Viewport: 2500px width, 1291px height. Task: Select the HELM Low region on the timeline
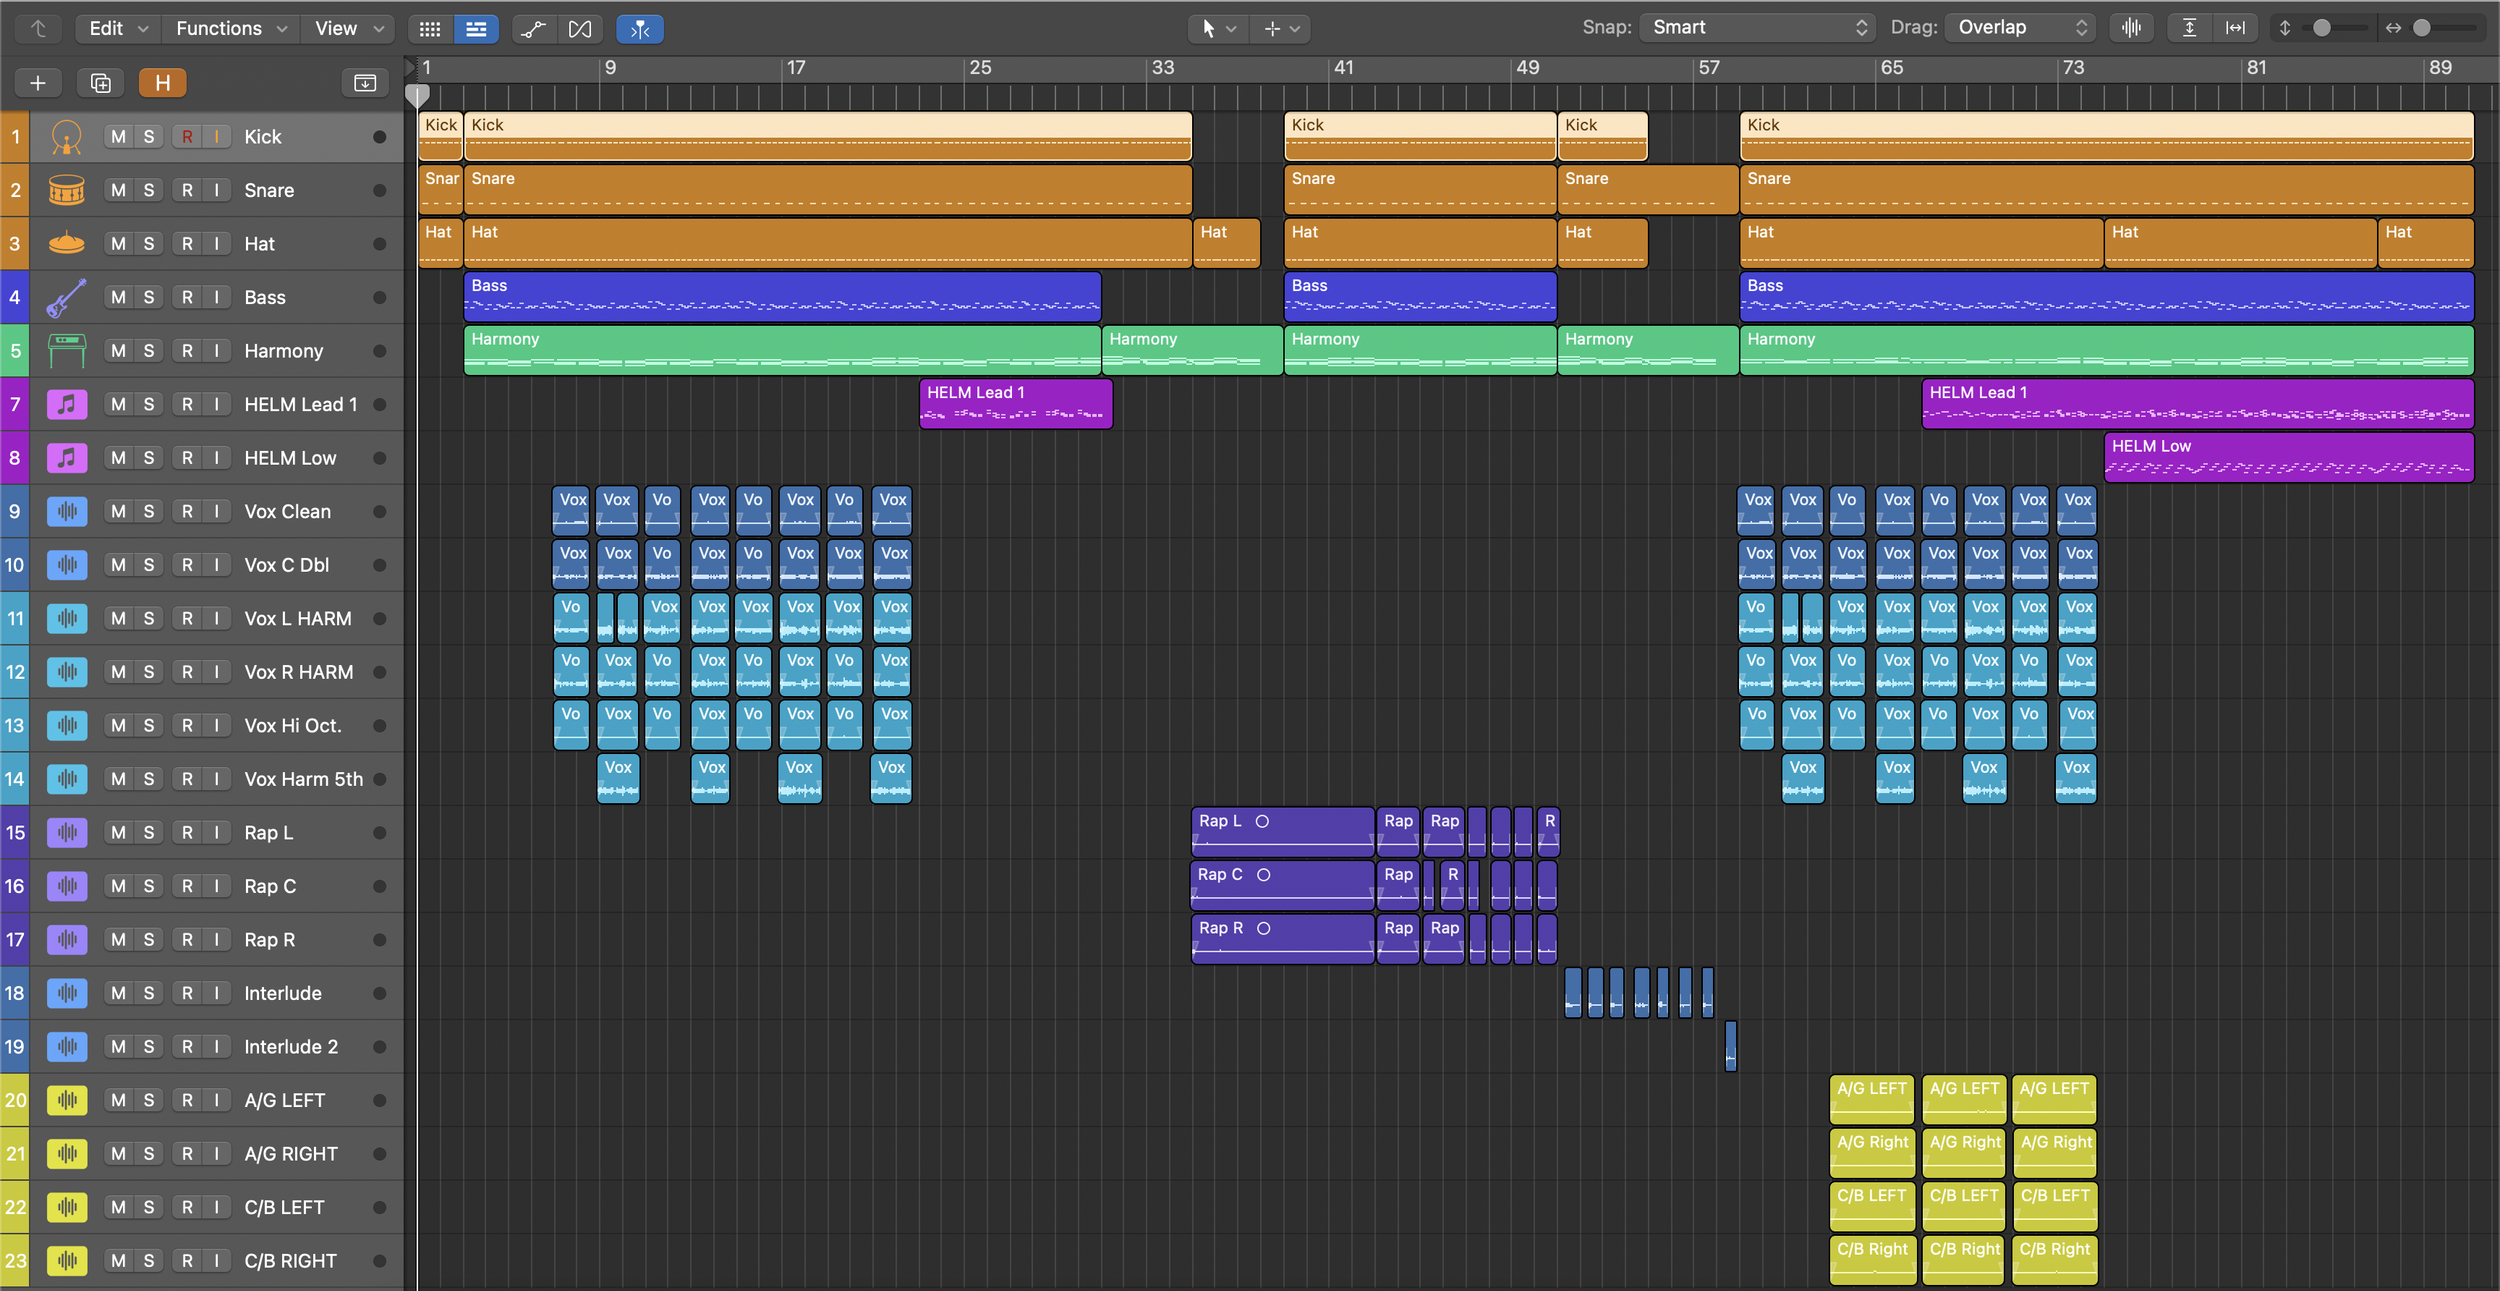[x=2288, y=457]
